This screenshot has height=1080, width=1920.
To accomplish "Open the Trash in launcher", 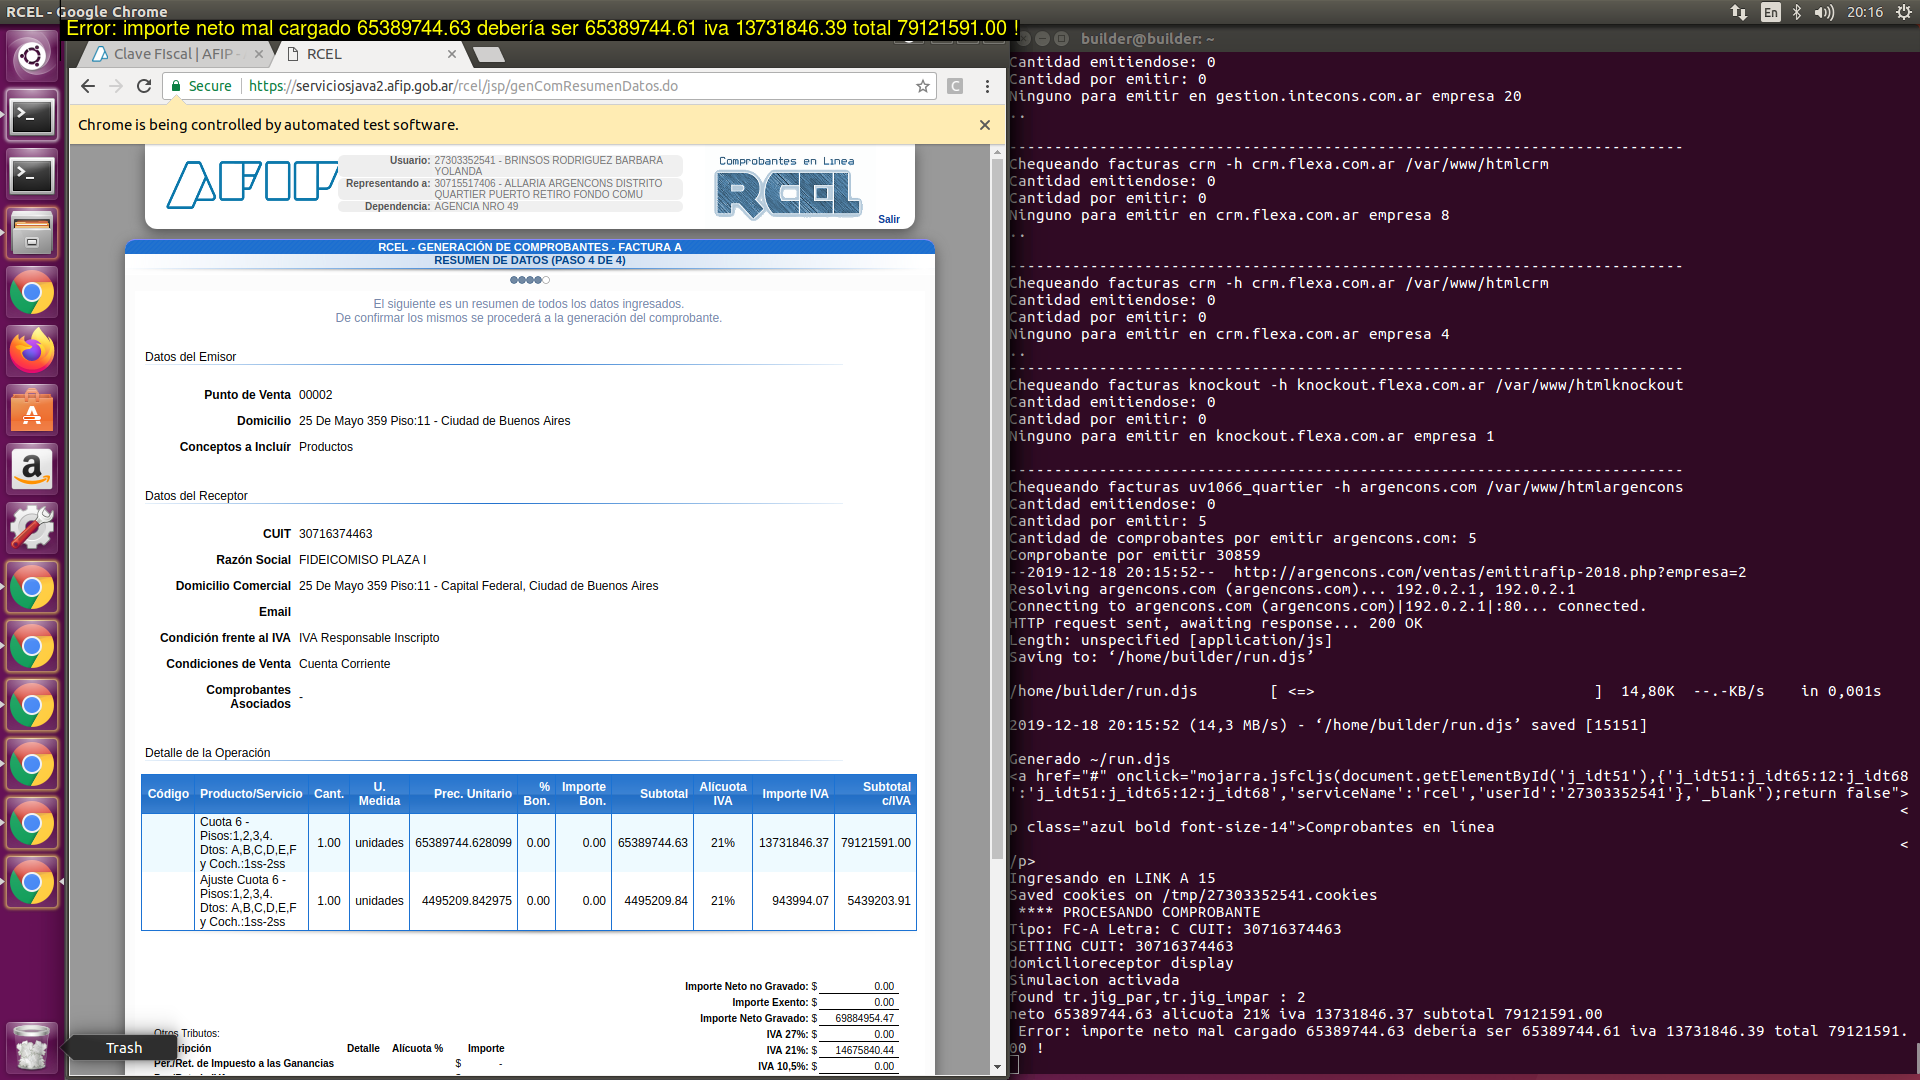I will (x=32, y=1047).
